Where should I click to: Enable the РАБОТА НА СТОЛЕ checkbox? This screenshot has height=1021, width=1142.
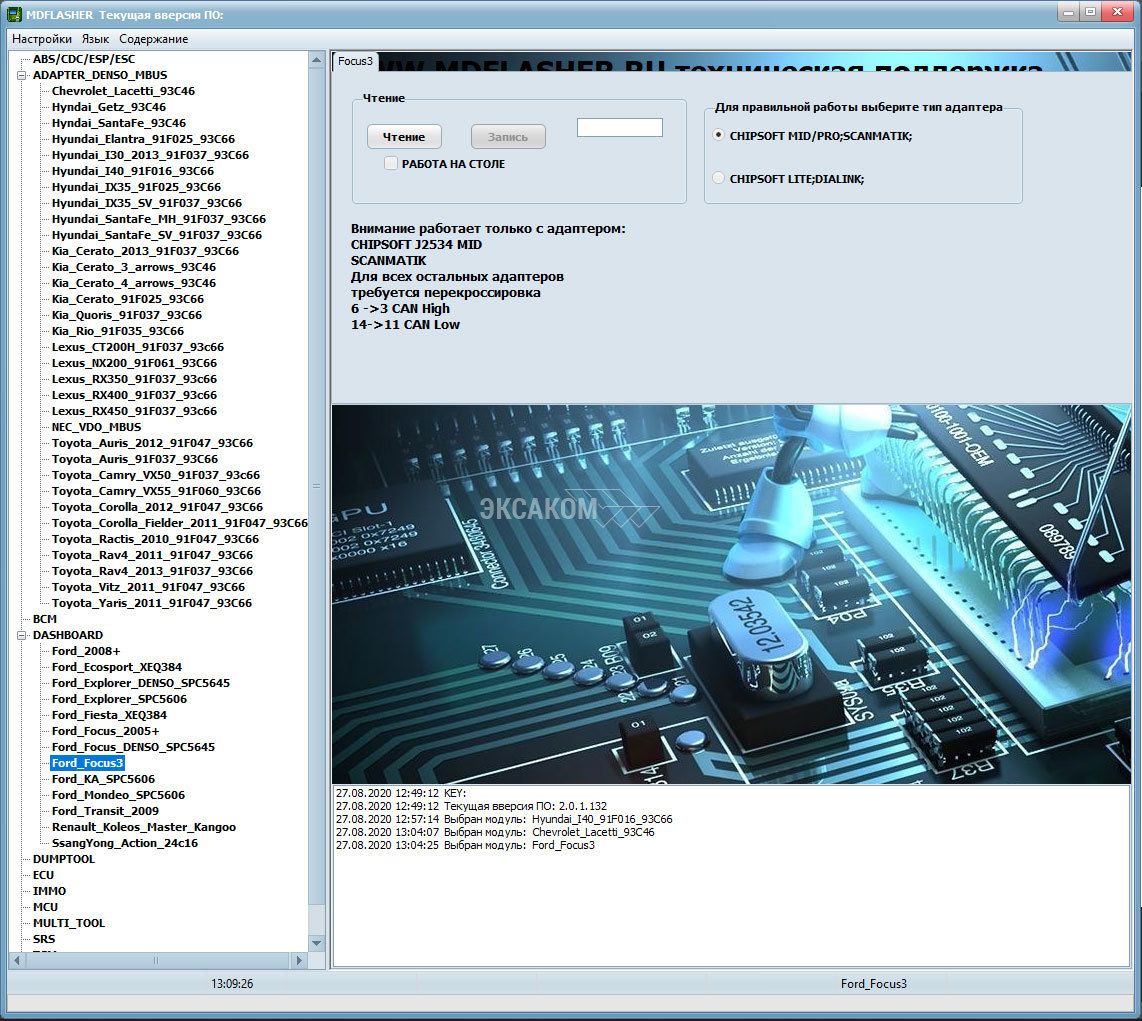click(392, 164)
